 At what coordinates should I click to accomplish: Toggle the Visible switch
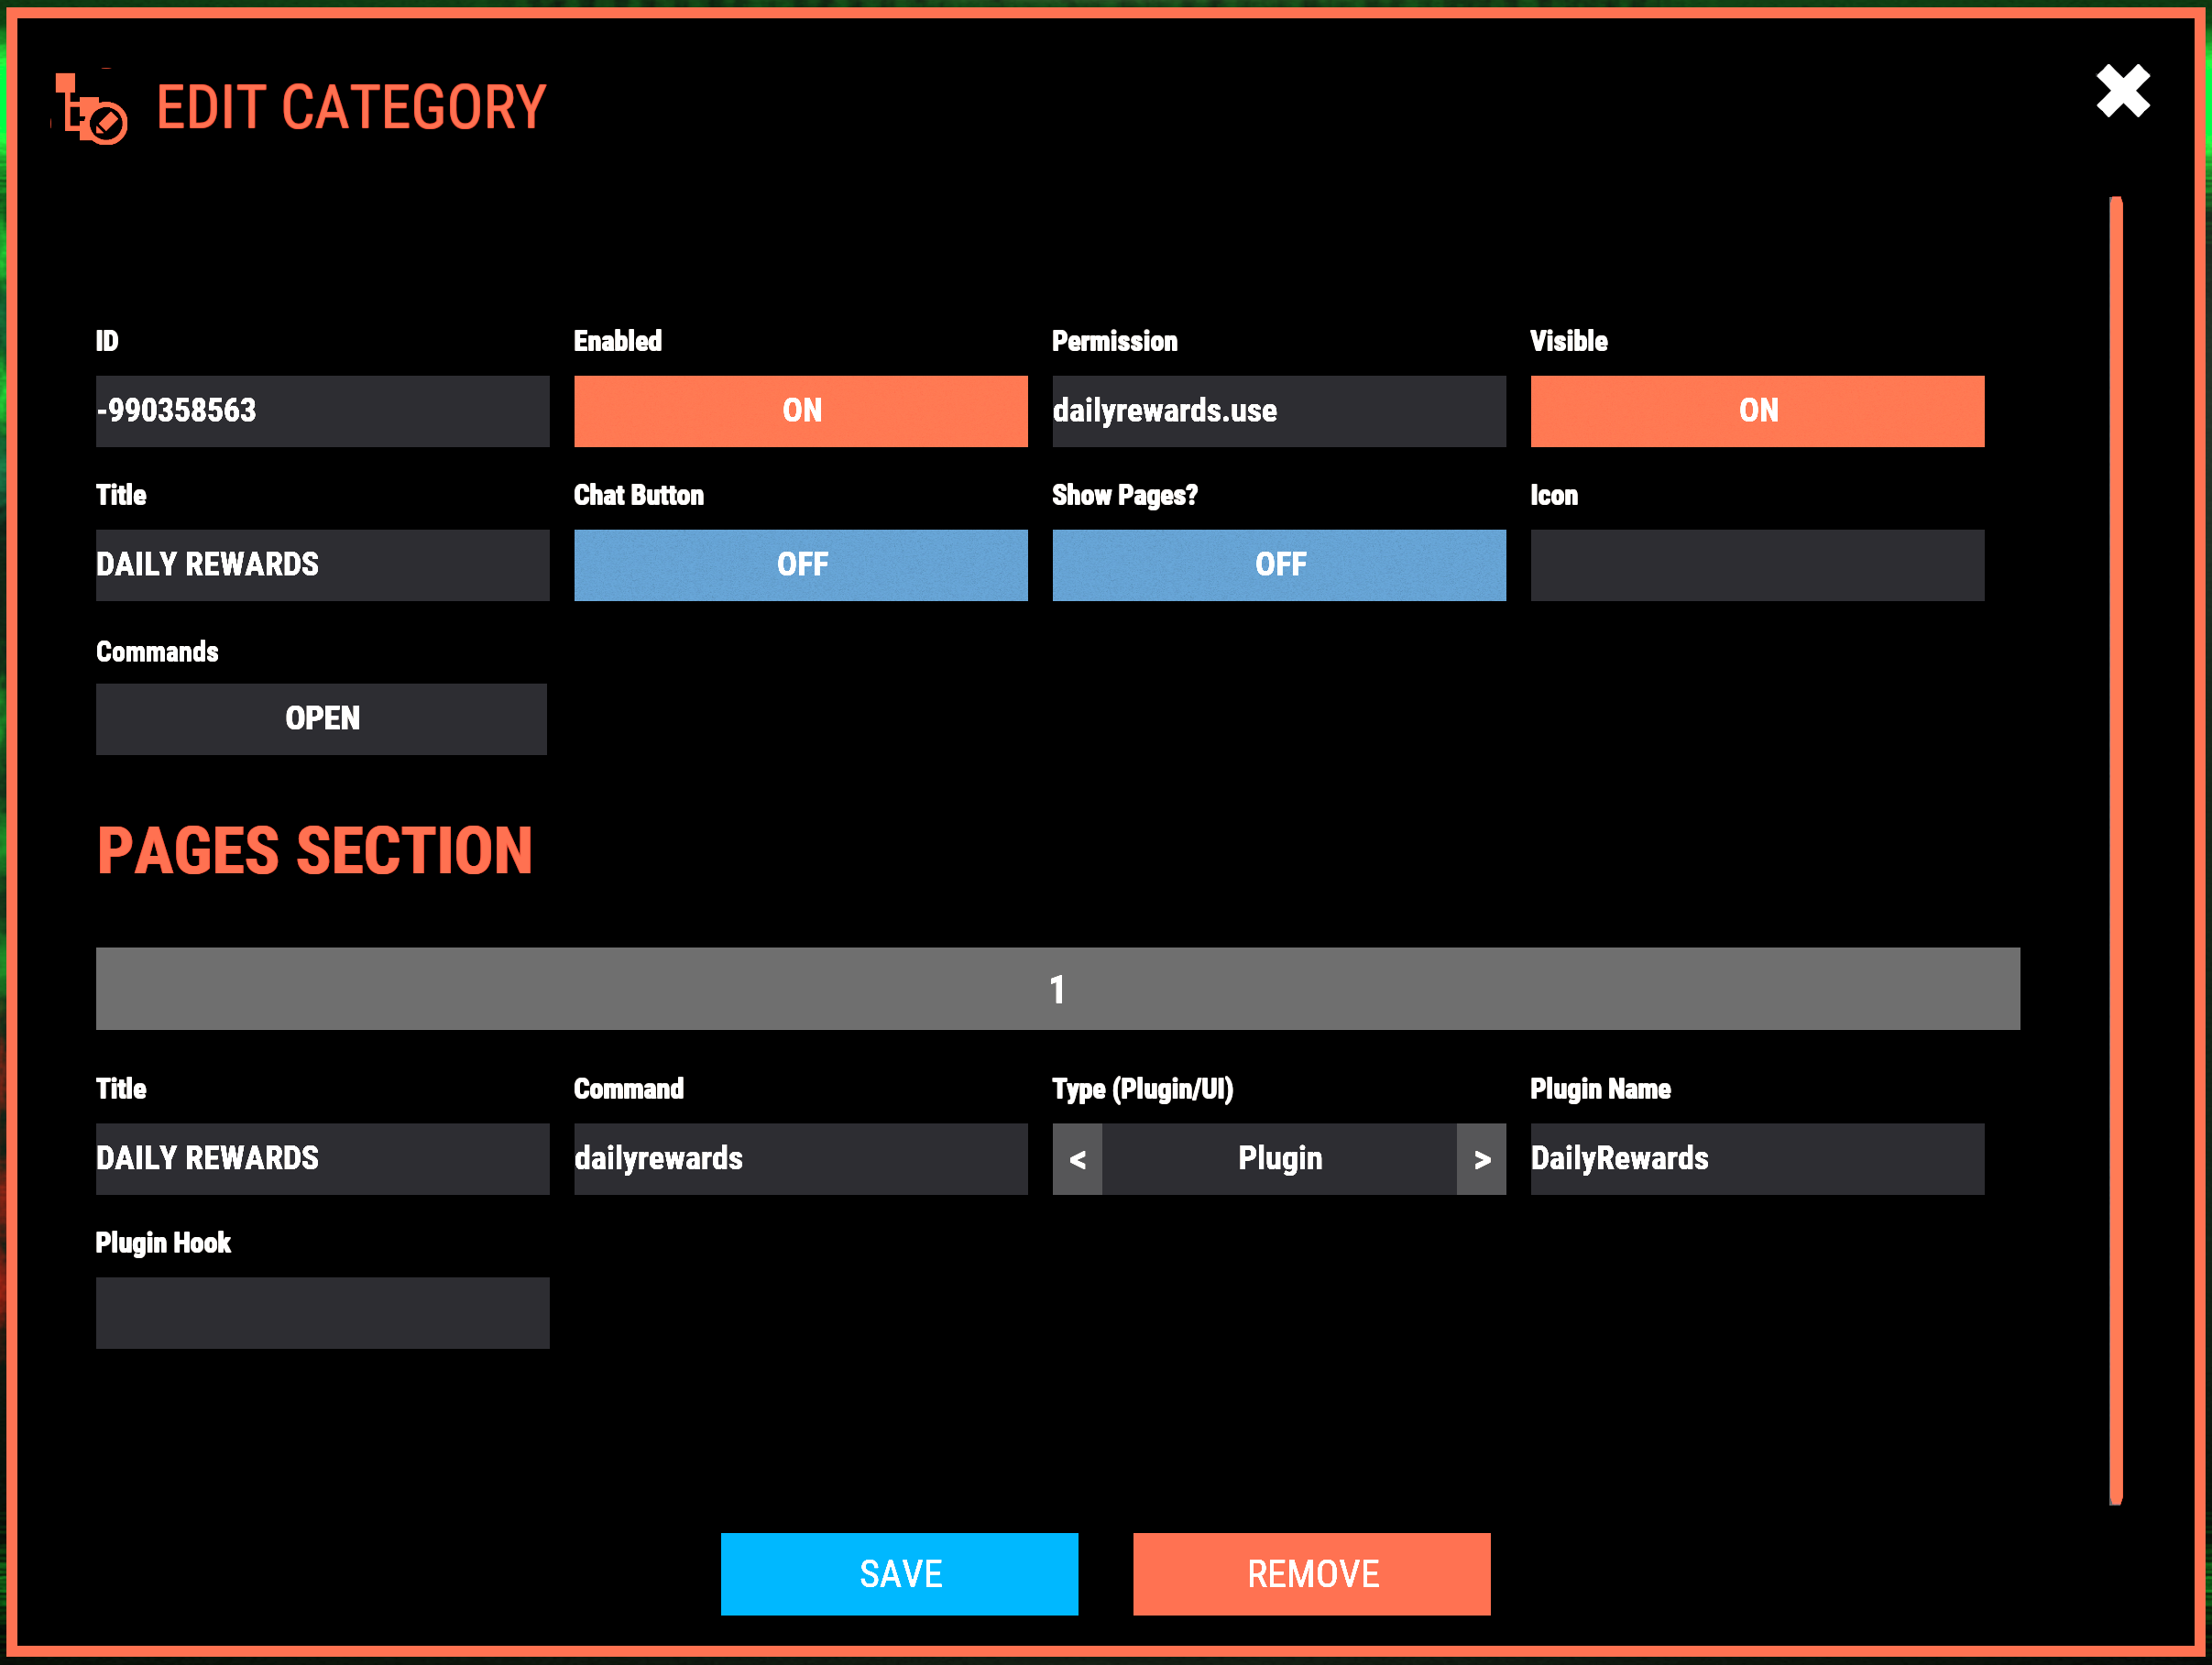[x=1757, y=411]
